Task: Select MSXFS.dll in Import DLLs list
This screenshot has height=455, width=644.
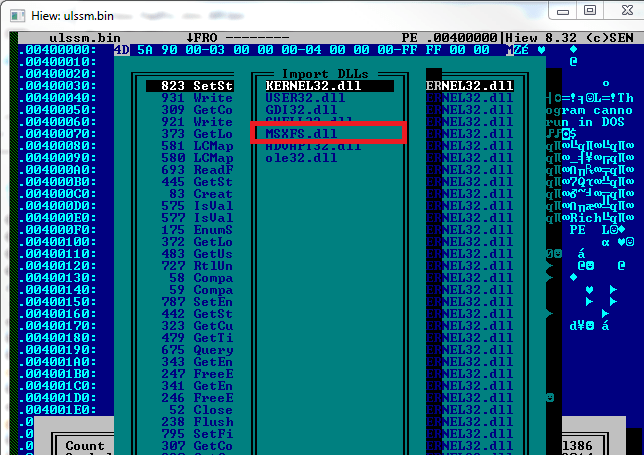Action: pos(301,133)
